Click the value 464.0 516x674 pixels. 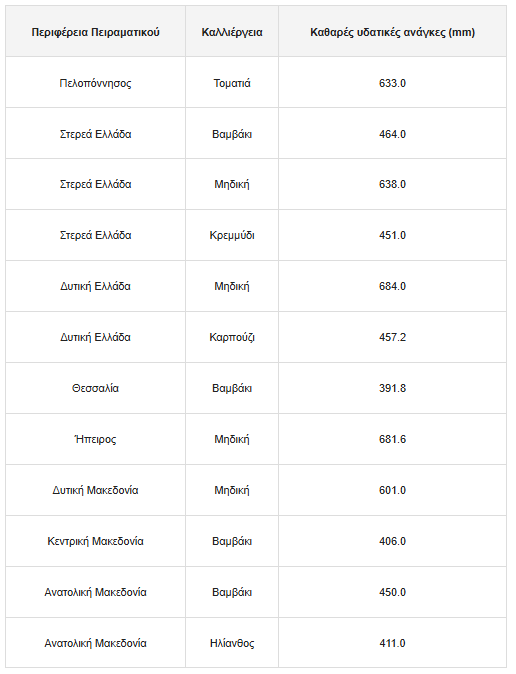(x=392, y=134)
